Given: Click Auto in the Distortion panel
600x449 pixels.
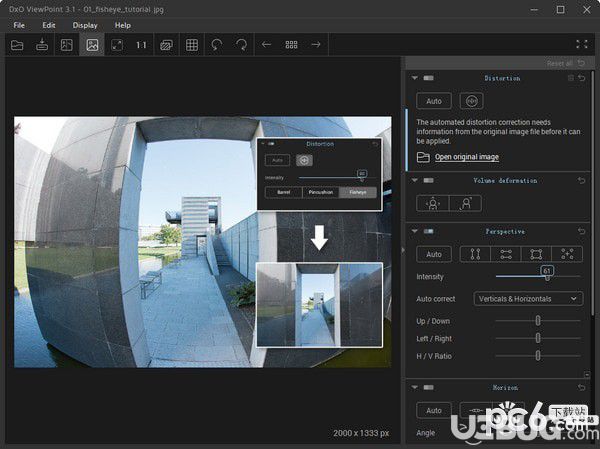Looking at the screenshot, I should pyautogui.click(x=434, y=101).
